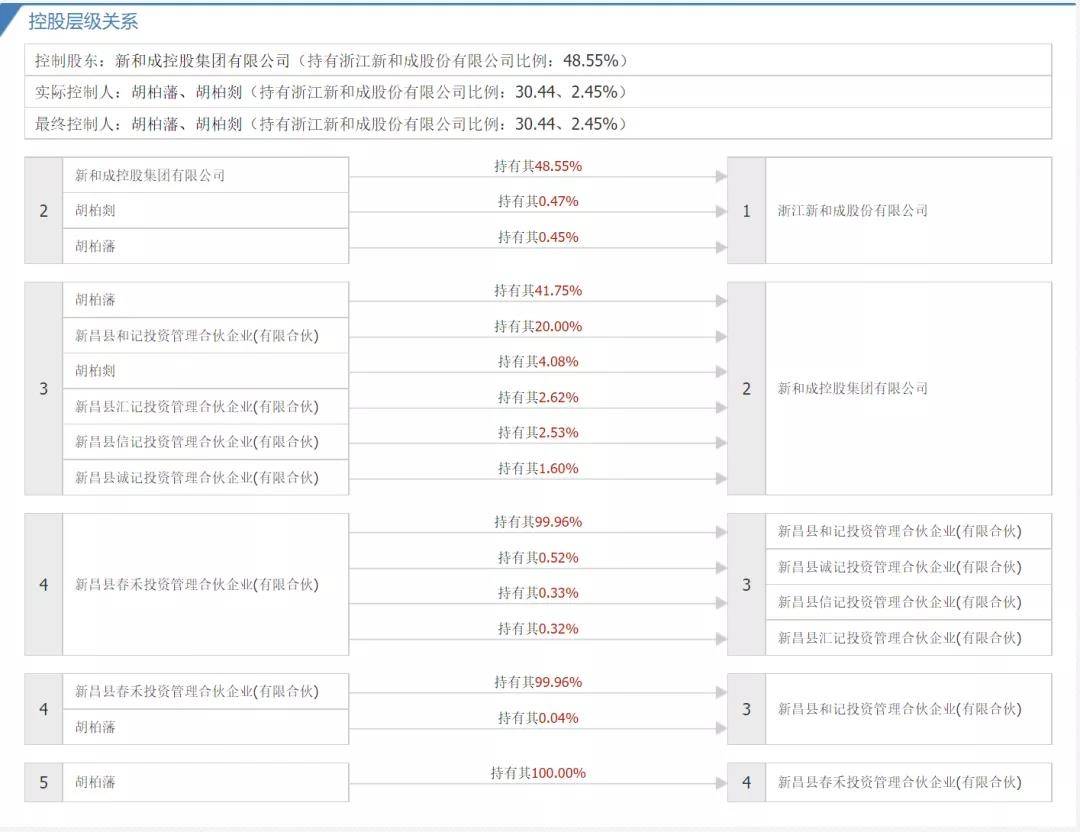1080x832 pixels.
Task: Click 胡柏藩 cell holding 0.04%
Action: (x=205, y=727)
